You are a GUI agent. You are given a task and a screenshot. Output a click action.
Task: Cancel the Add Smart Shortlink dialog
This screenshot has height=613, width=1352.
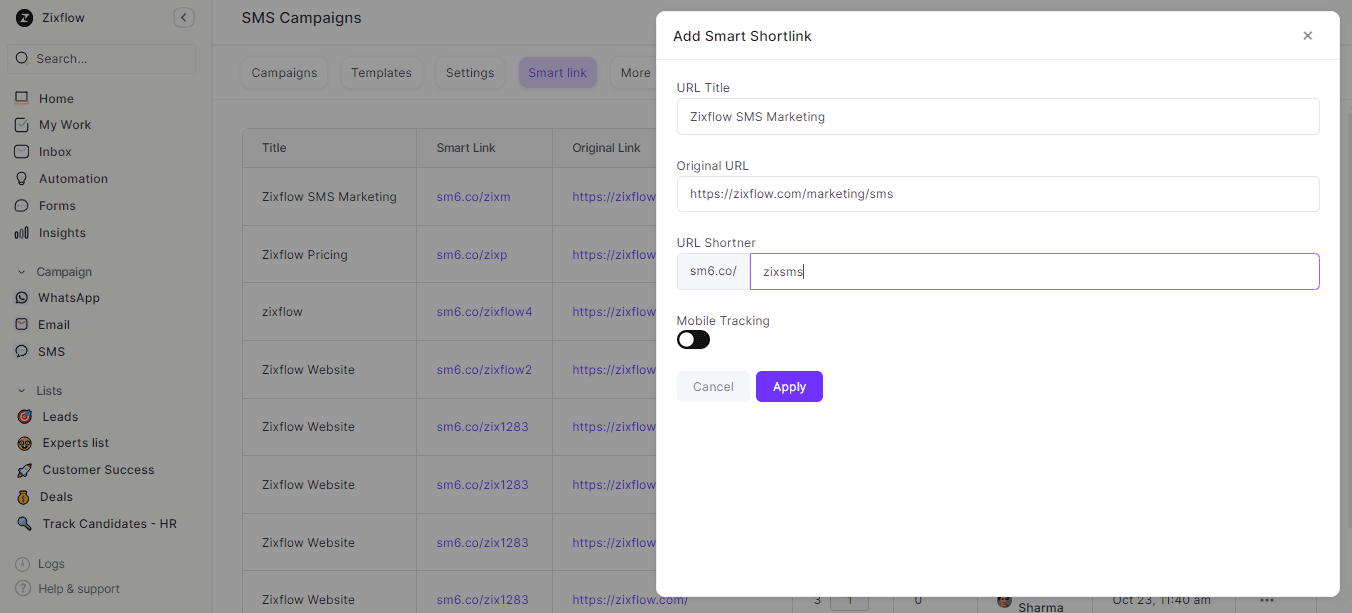(713, 387)
